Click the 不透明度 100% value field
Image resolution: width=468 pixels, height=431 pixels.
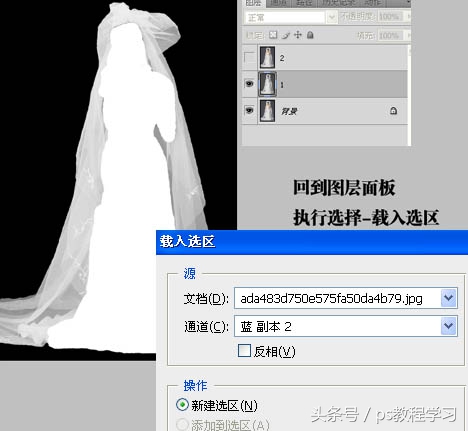[390, 16]
